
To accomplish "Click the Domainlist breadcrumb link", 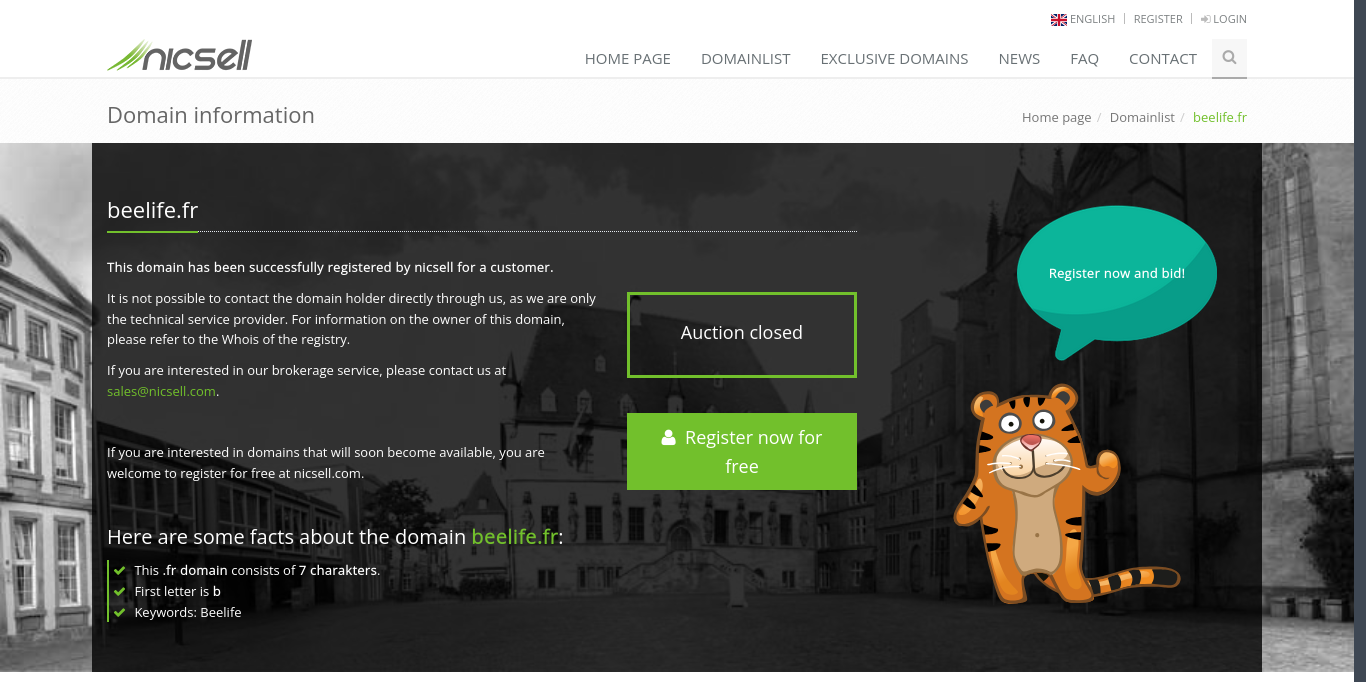I will click(1142, 117).
